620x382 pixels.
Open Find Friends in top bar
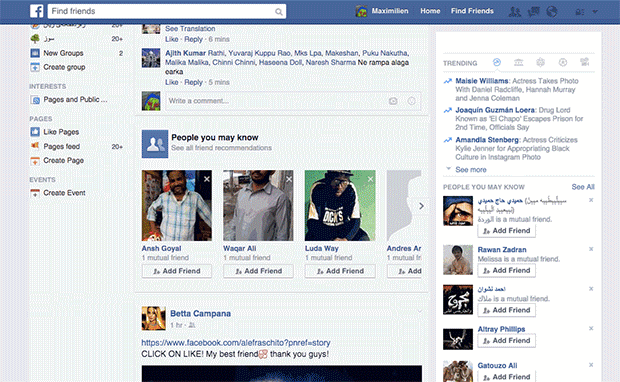point(472,11)
